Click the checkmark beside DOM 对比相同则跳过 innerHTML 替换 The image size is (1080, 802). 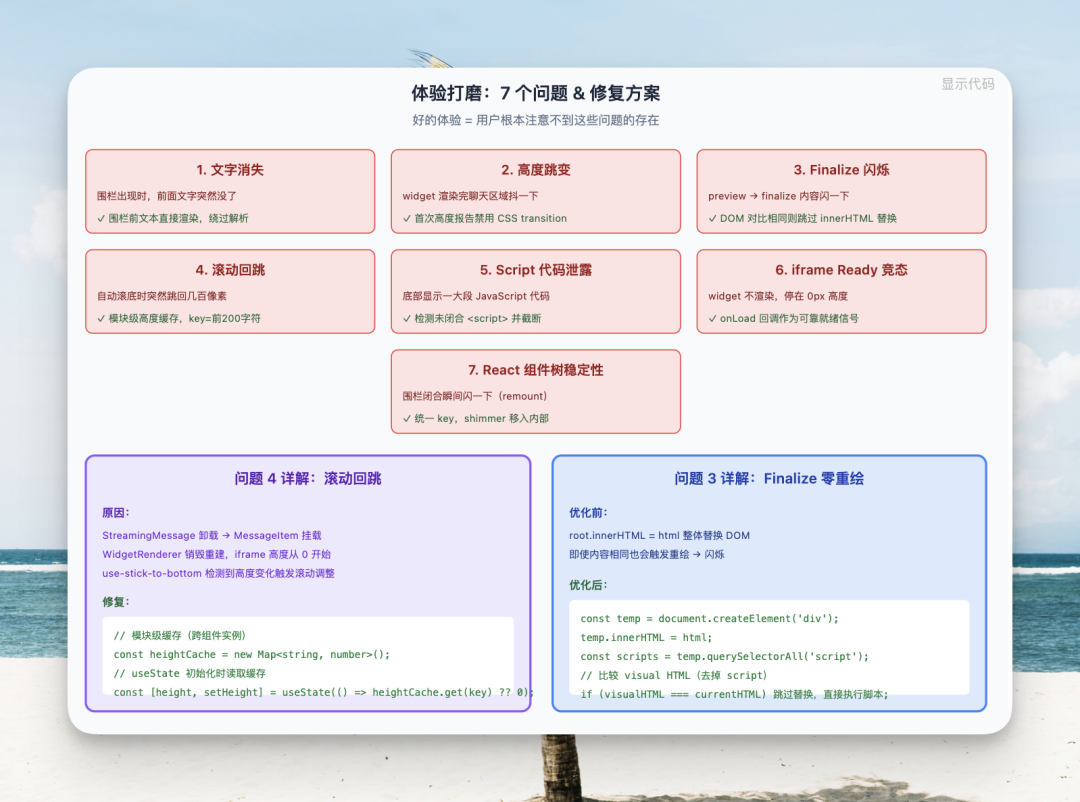[x=714, y=218]
